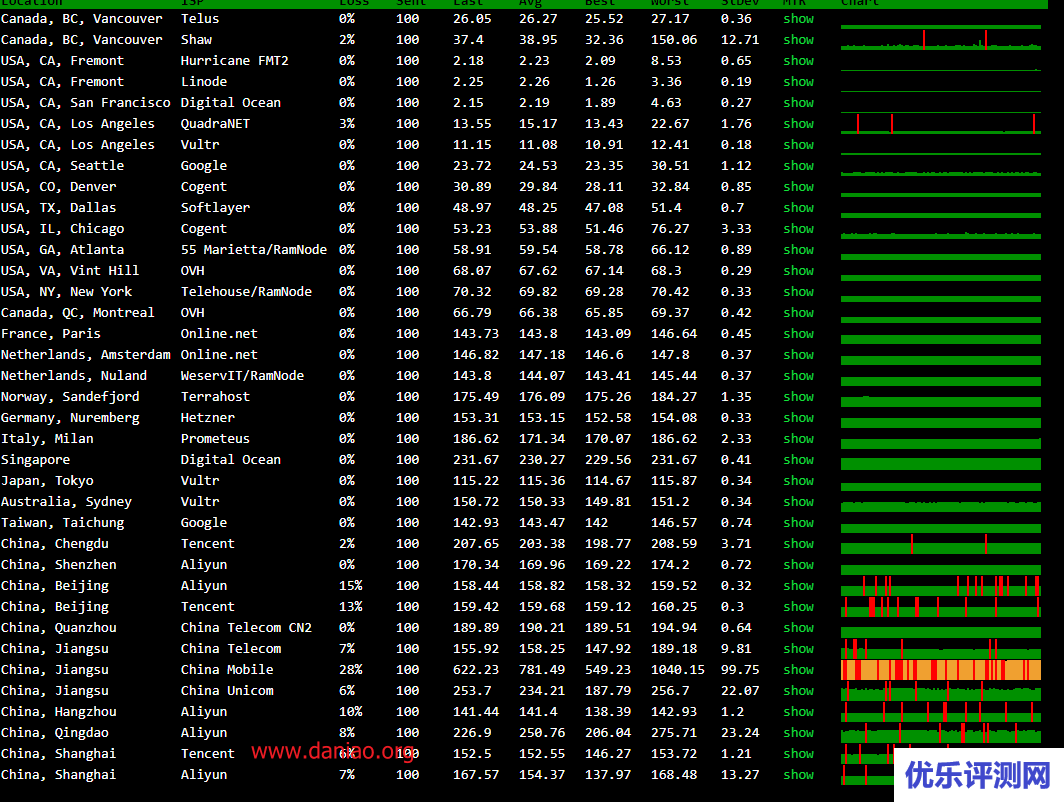This screenshot has width=1064, height=802.
Task: Show MTR for OVH Montreal
Action: coord(798,313)
